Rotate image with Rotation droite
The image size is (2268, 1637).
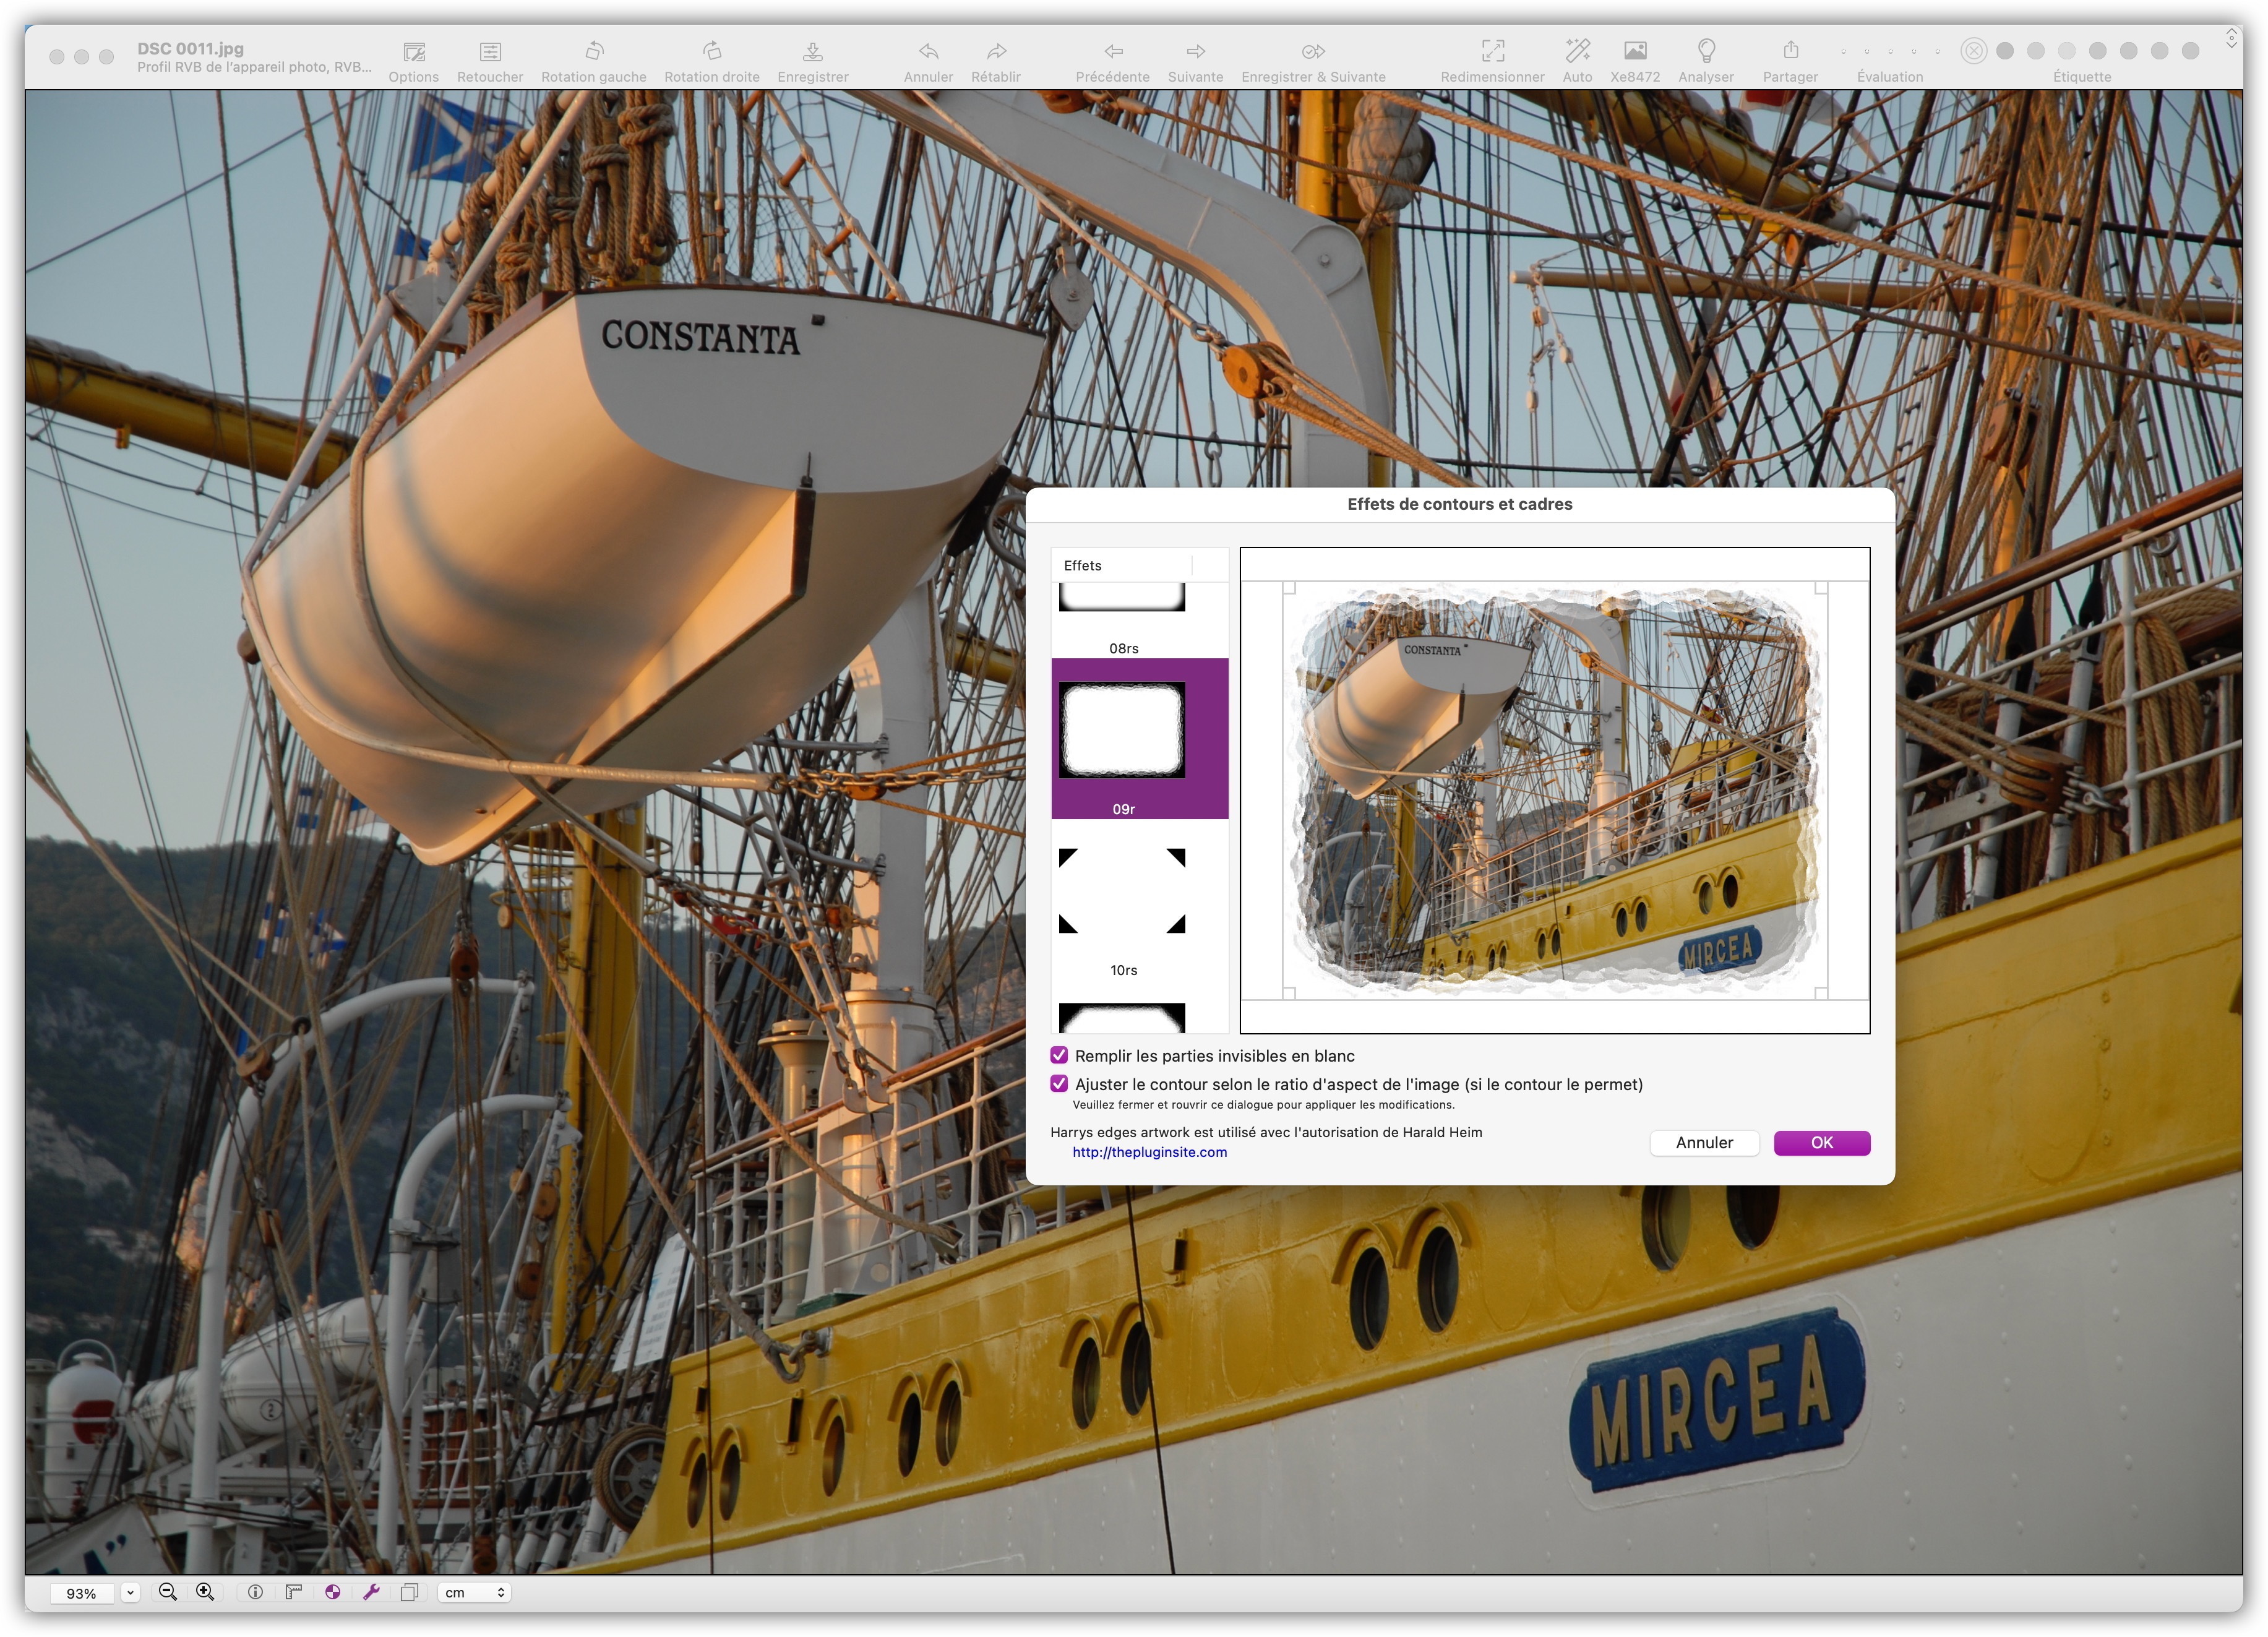click(711, 61)
